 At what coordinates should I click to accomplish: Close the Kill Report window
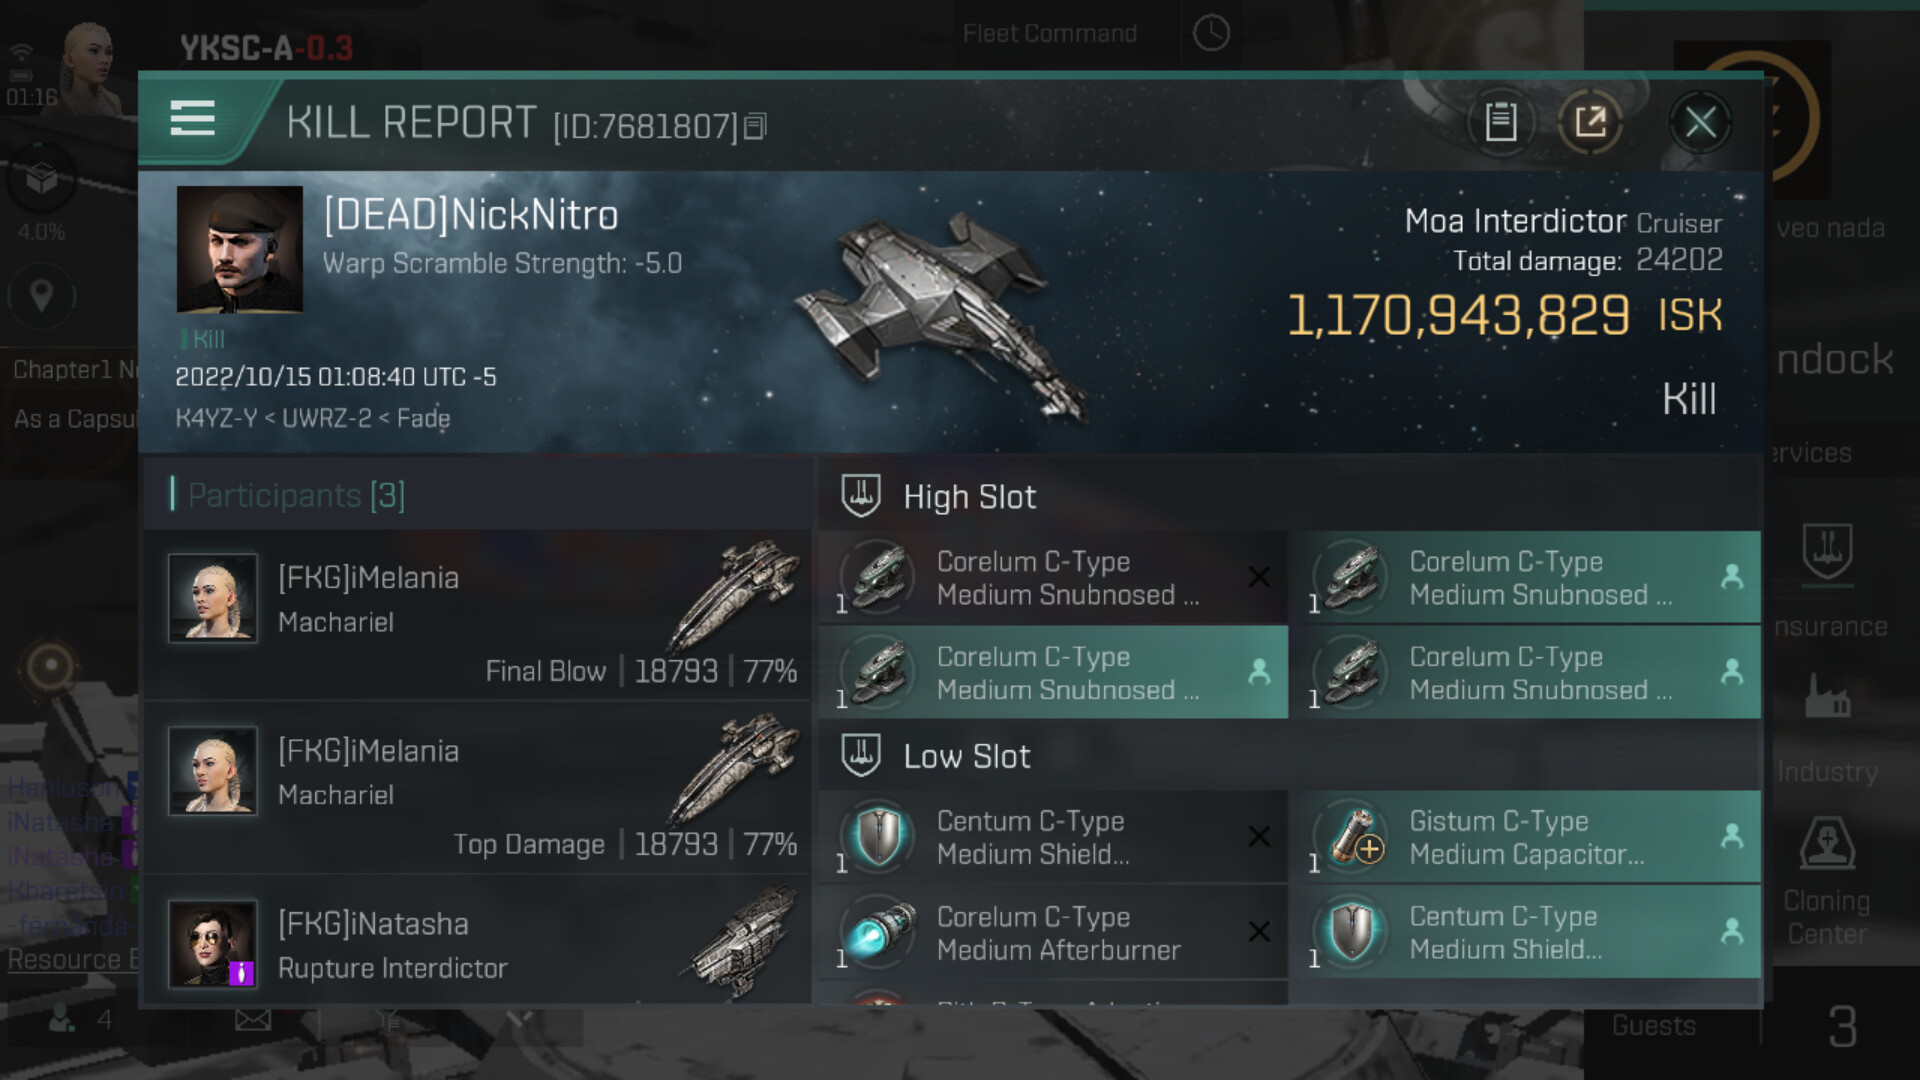pyautogui.click(x=1700, y=123)
